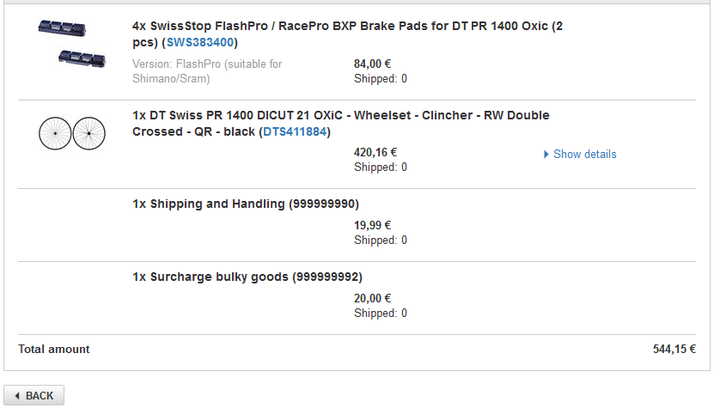Click the Total amount label

pos(54,349)
